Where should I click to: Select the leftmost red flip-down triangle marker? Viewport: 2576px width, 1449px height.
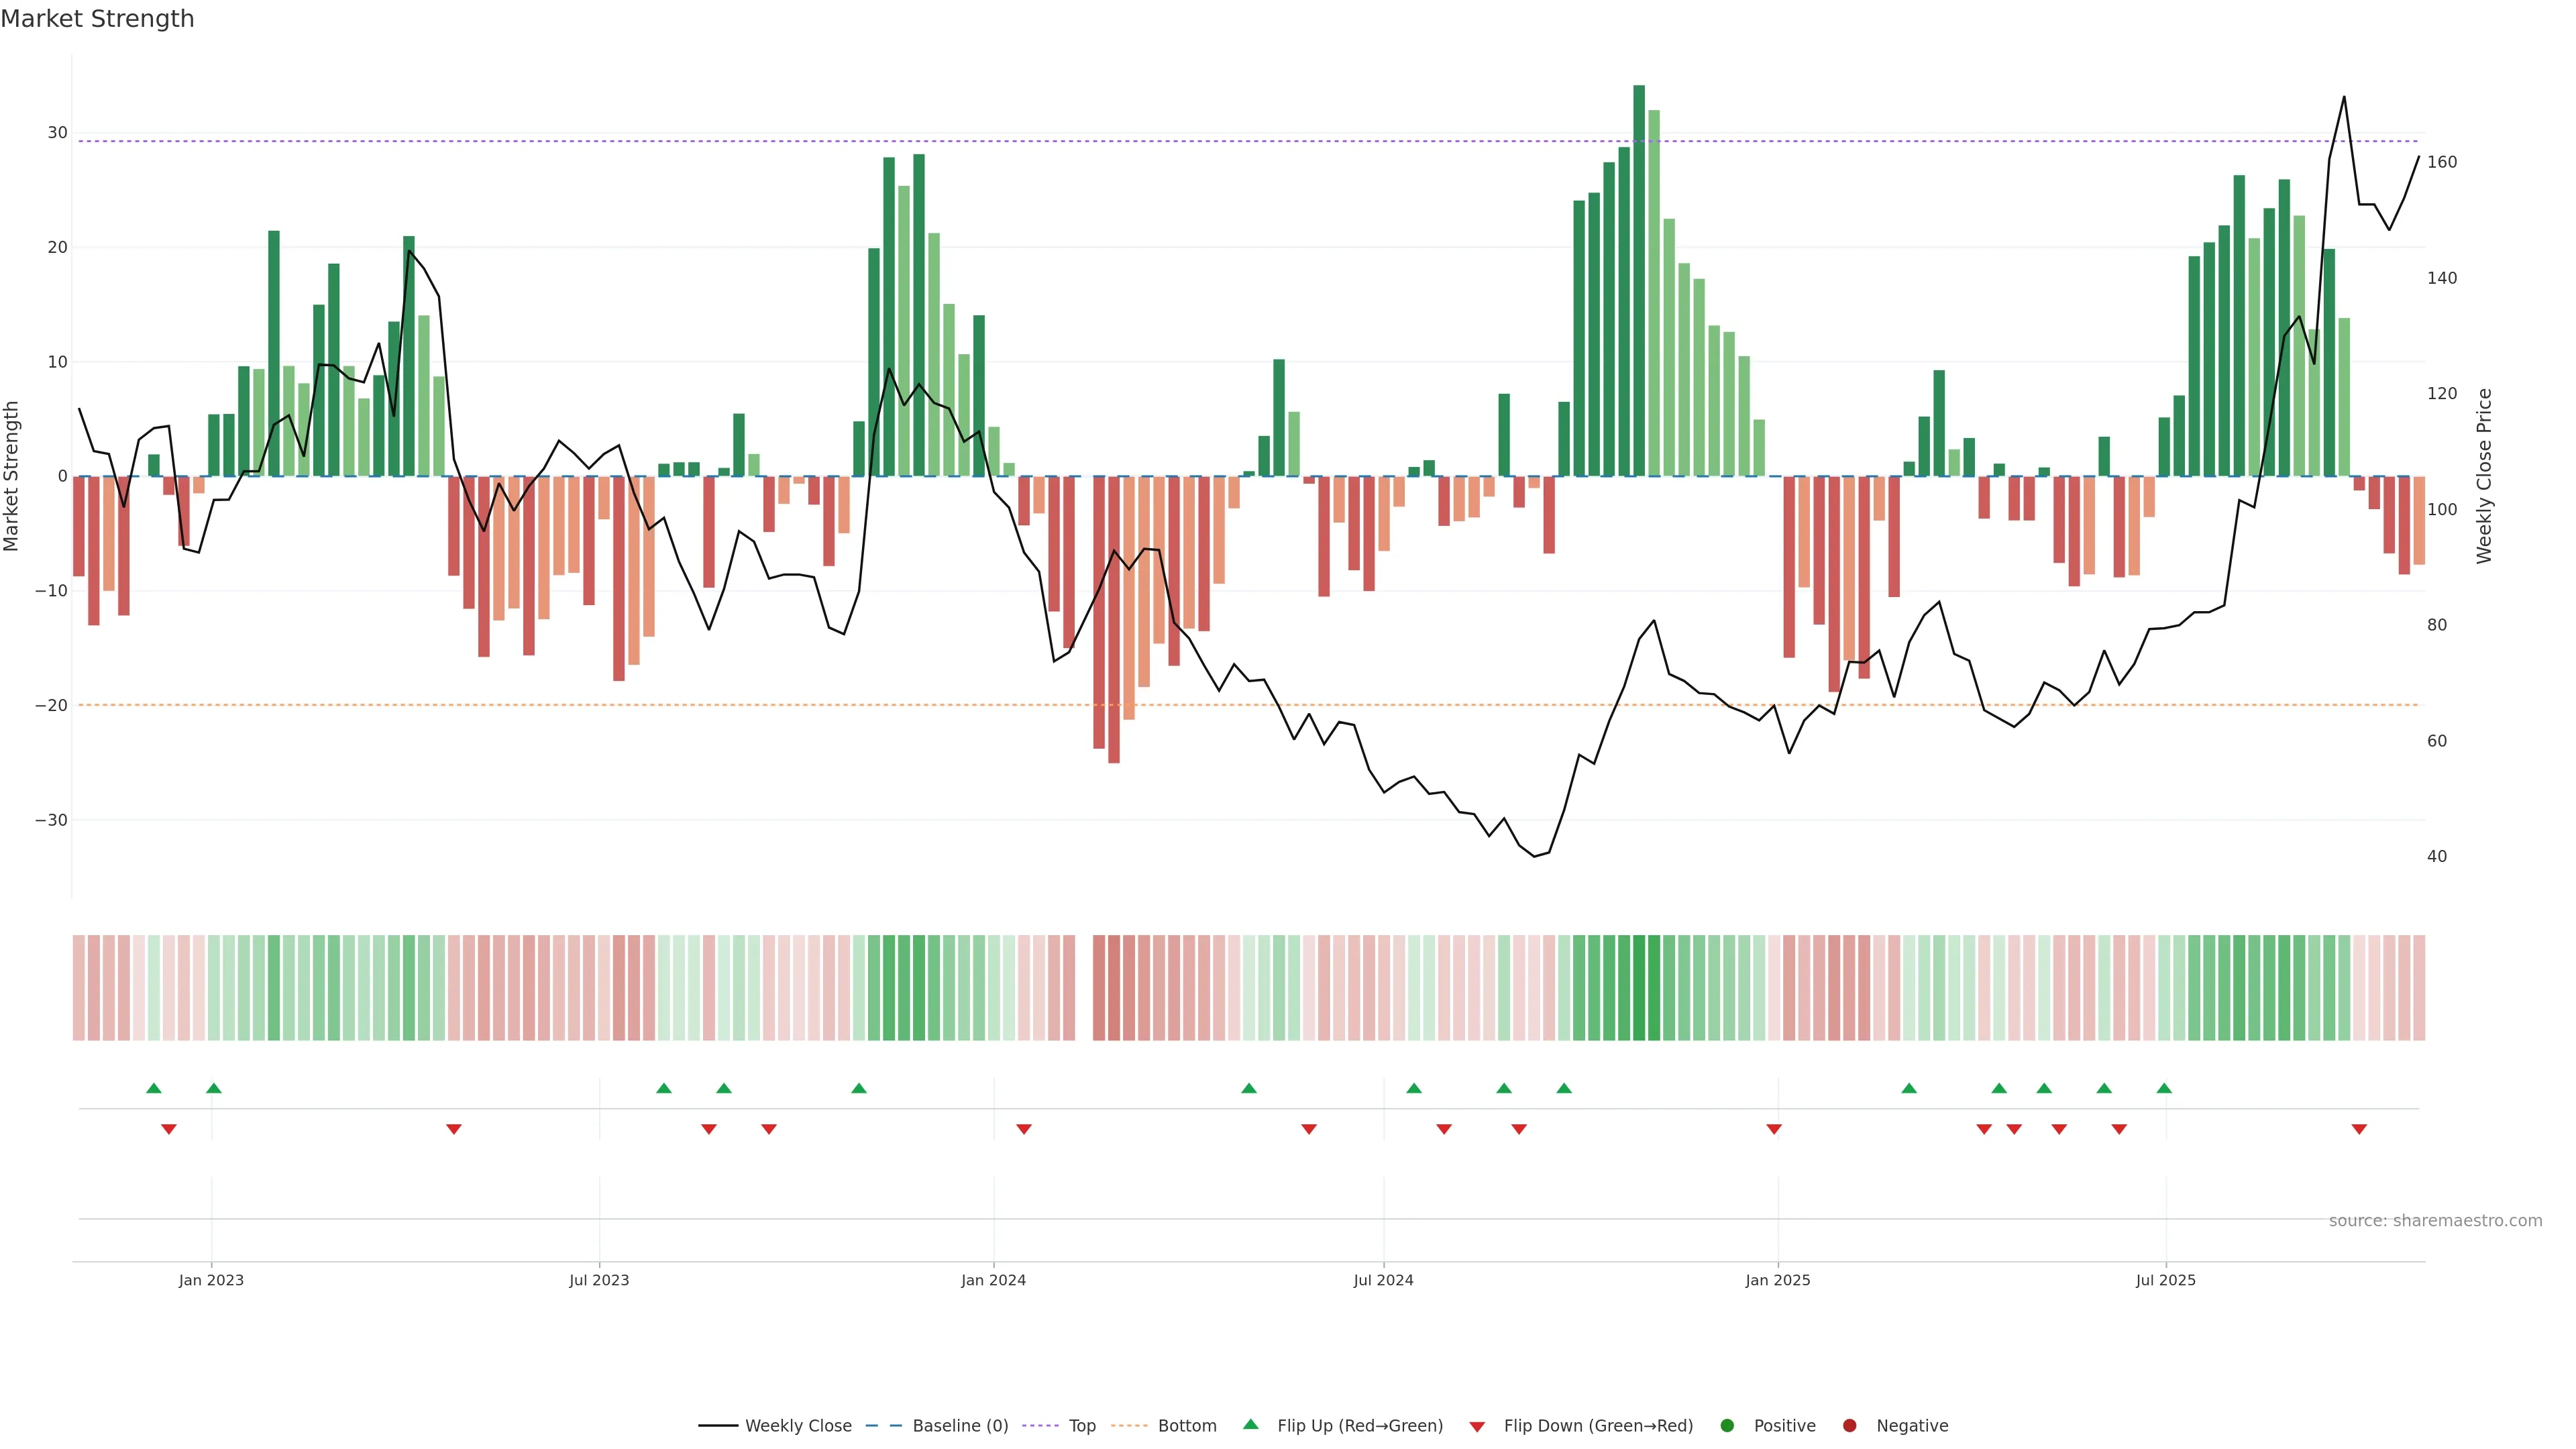click(x=169, y=1129)
